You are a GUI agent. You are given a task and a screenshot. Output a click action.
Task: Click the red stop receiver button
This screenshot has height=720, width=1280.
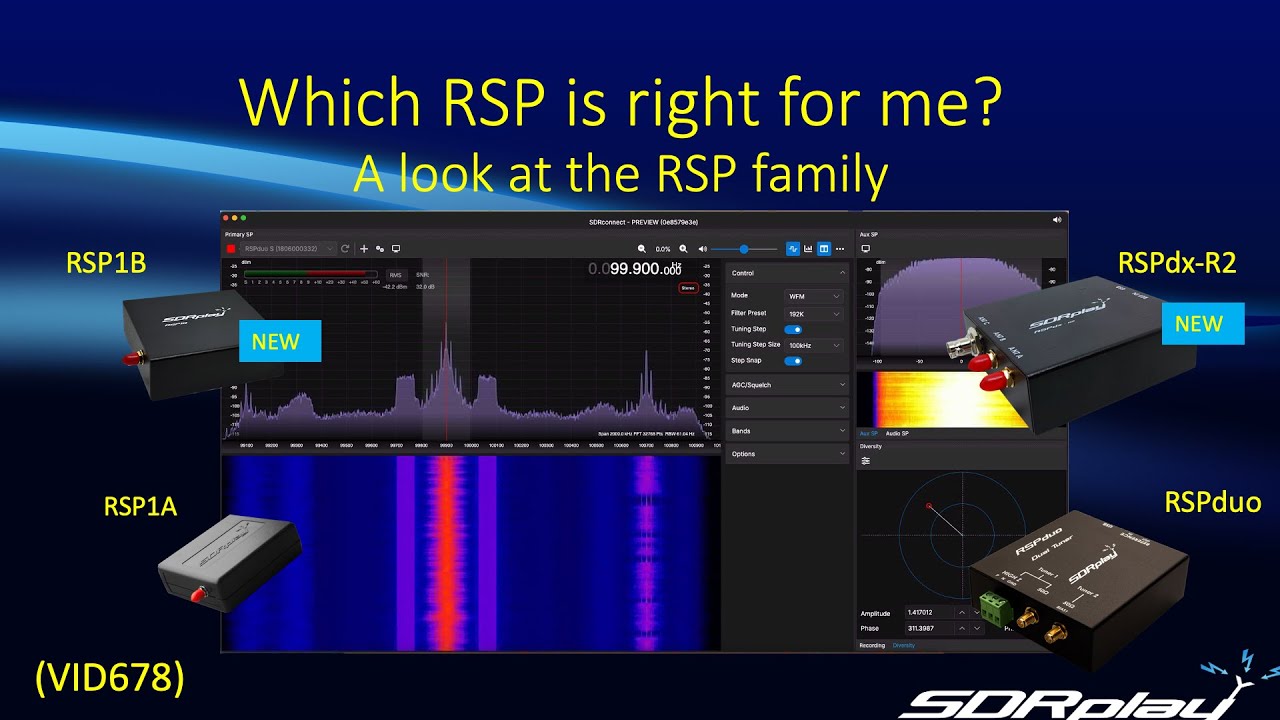pyautogui.click(x=230, y=248)
